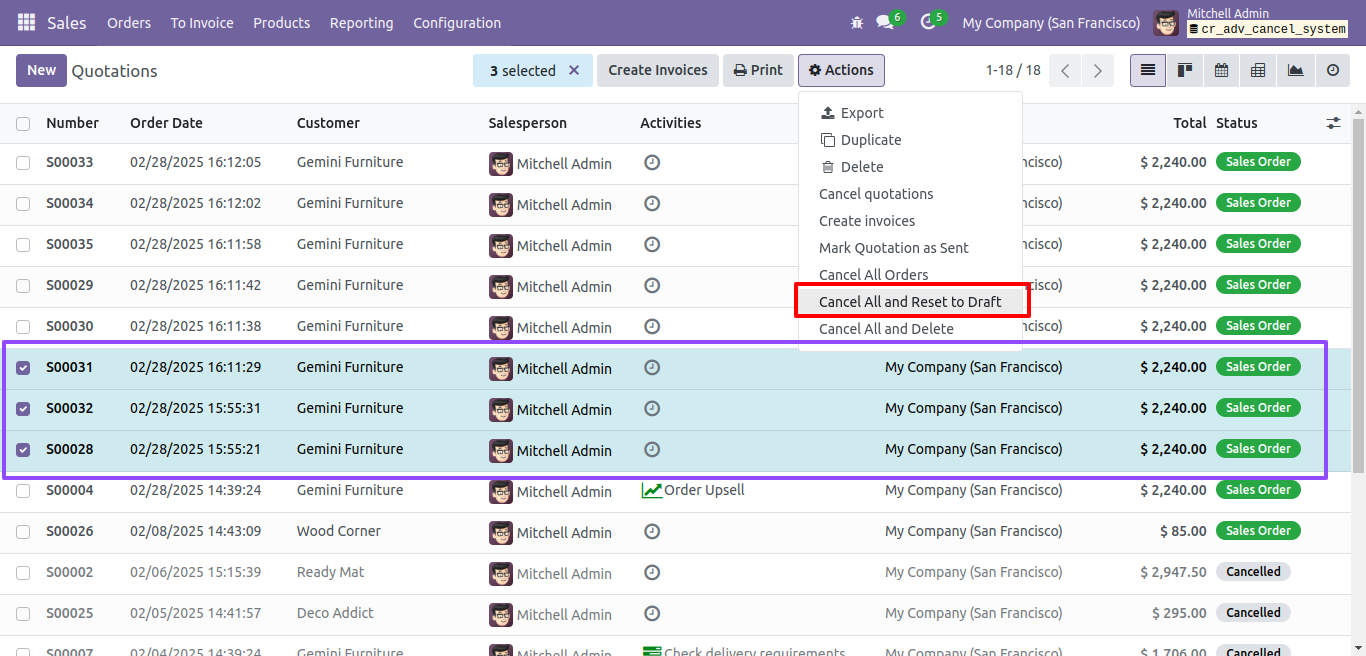This screenshot has height=656, width=1366.
Task: Switch to Kanban view
Action: tap(1185, 70)
